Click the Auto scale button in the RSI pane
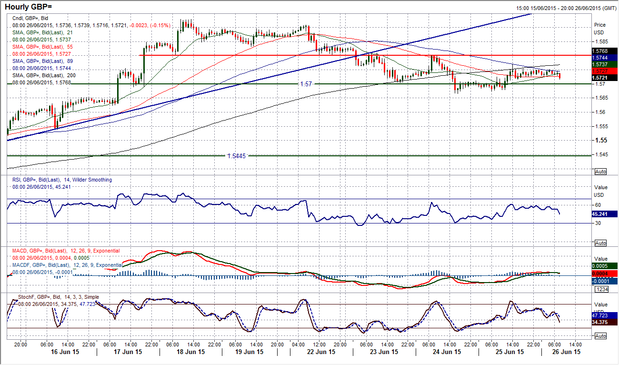619x365 pixels. 600,243
